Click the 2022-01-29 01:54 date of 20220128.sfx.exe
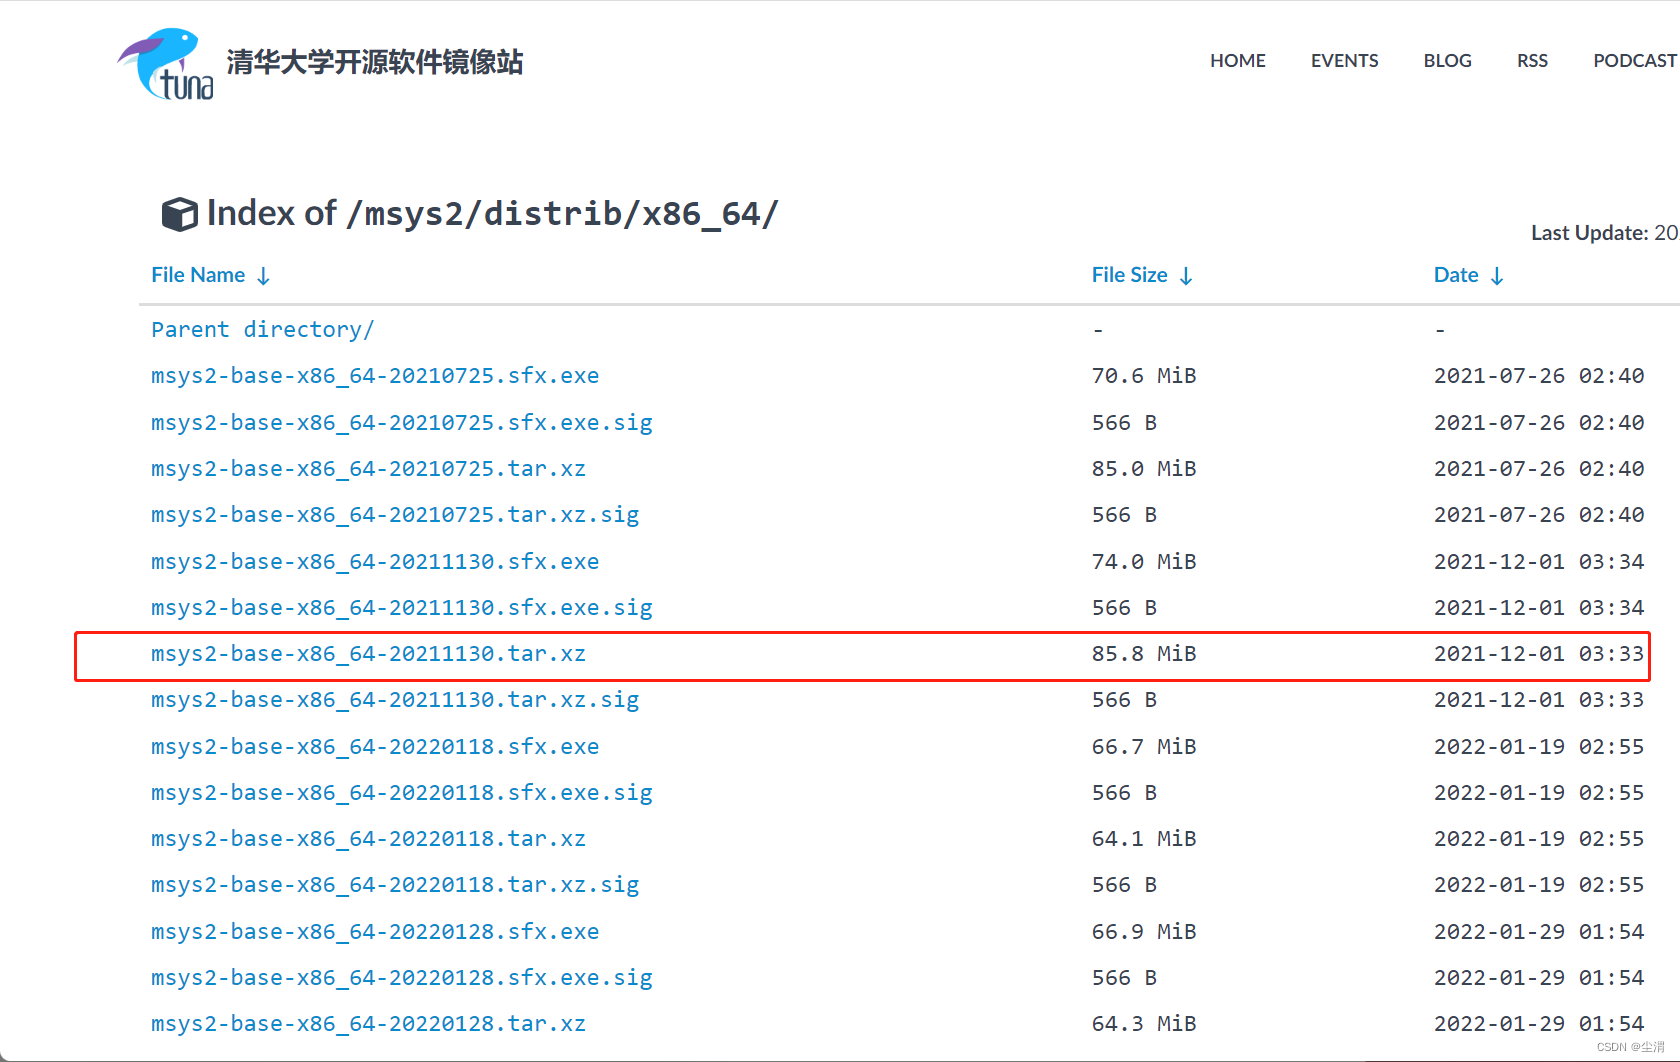 point(1539,932)
